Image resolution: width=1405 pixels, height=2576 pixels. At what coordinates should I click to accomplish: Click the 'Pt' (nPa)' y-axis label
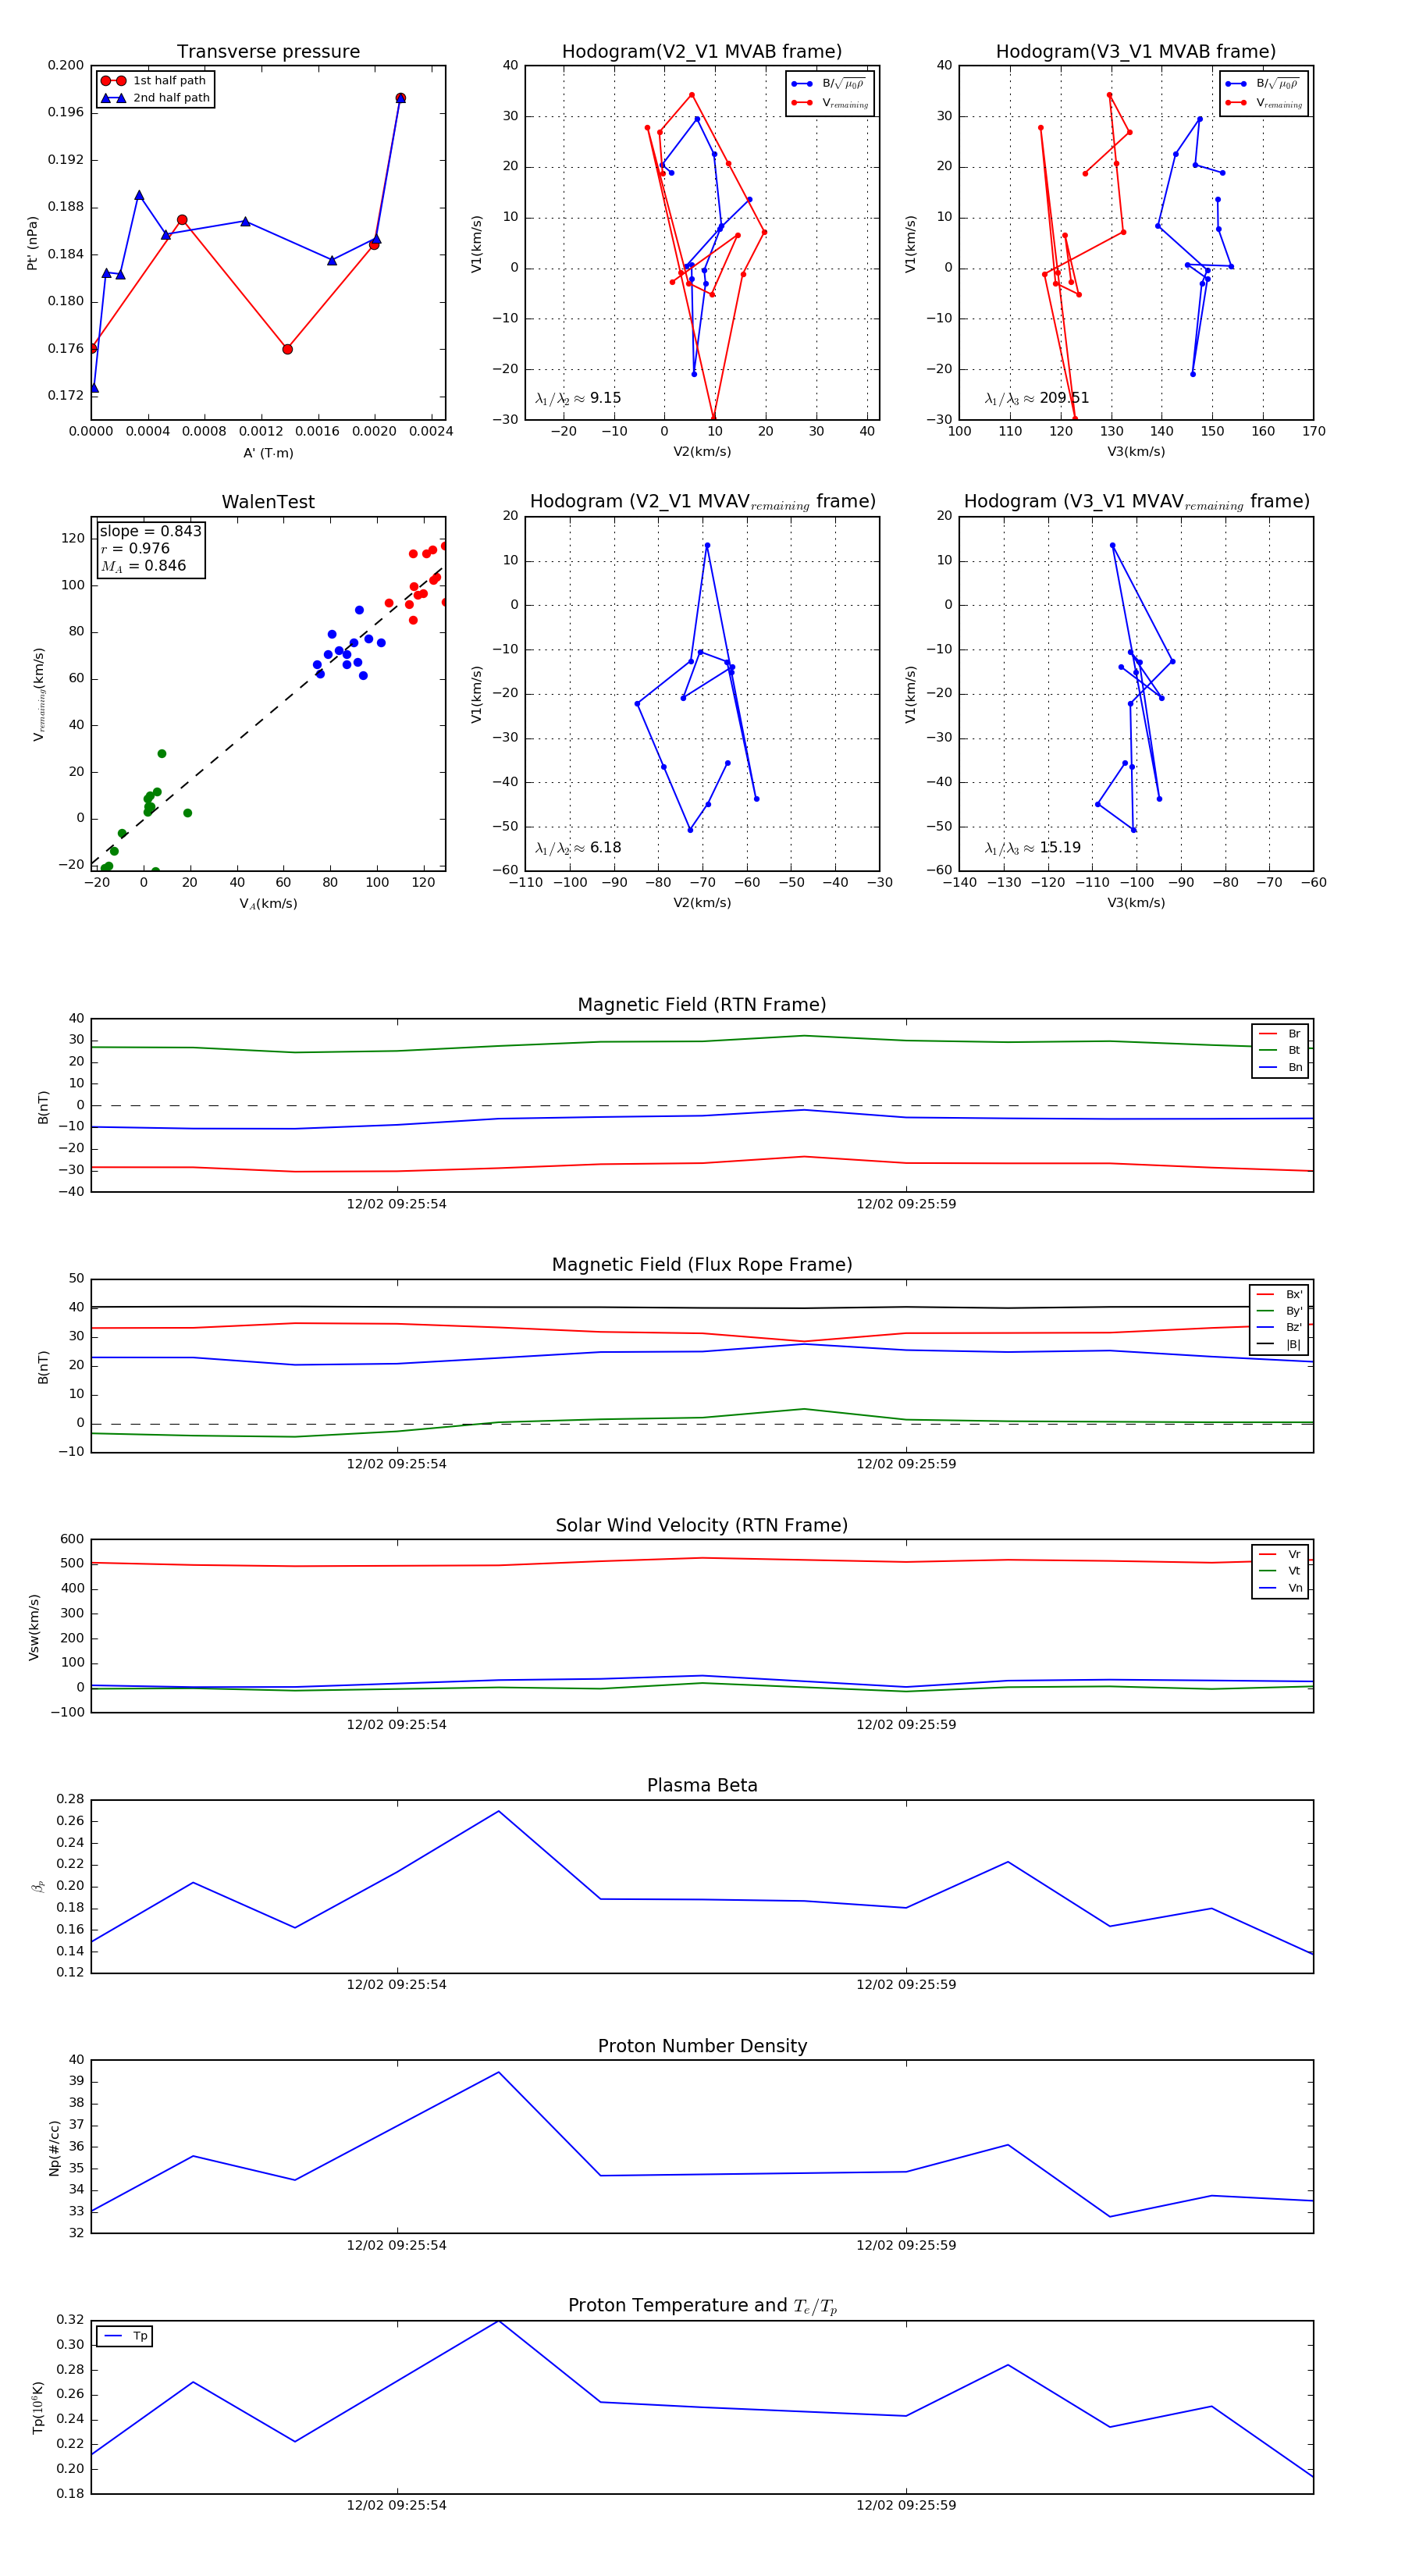[x=32, y=243]
